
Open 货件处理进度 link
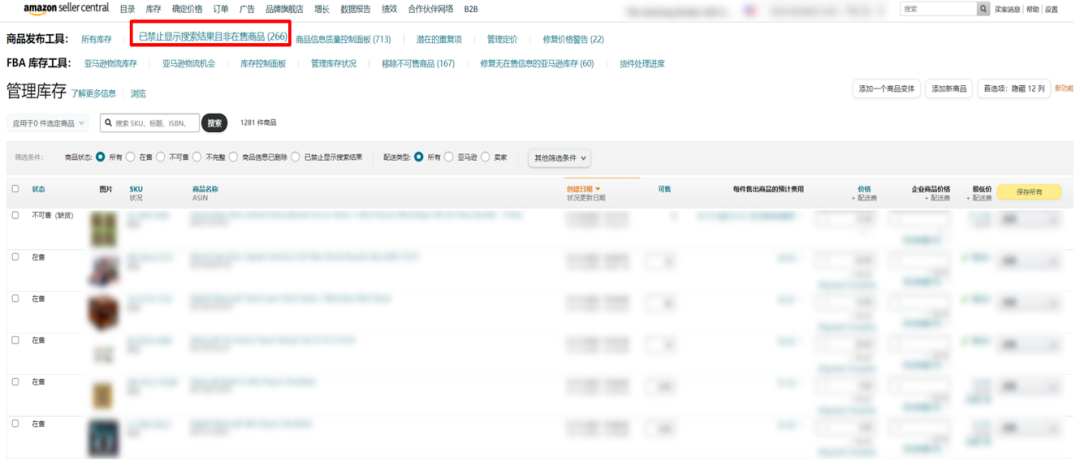coord(642,64)
